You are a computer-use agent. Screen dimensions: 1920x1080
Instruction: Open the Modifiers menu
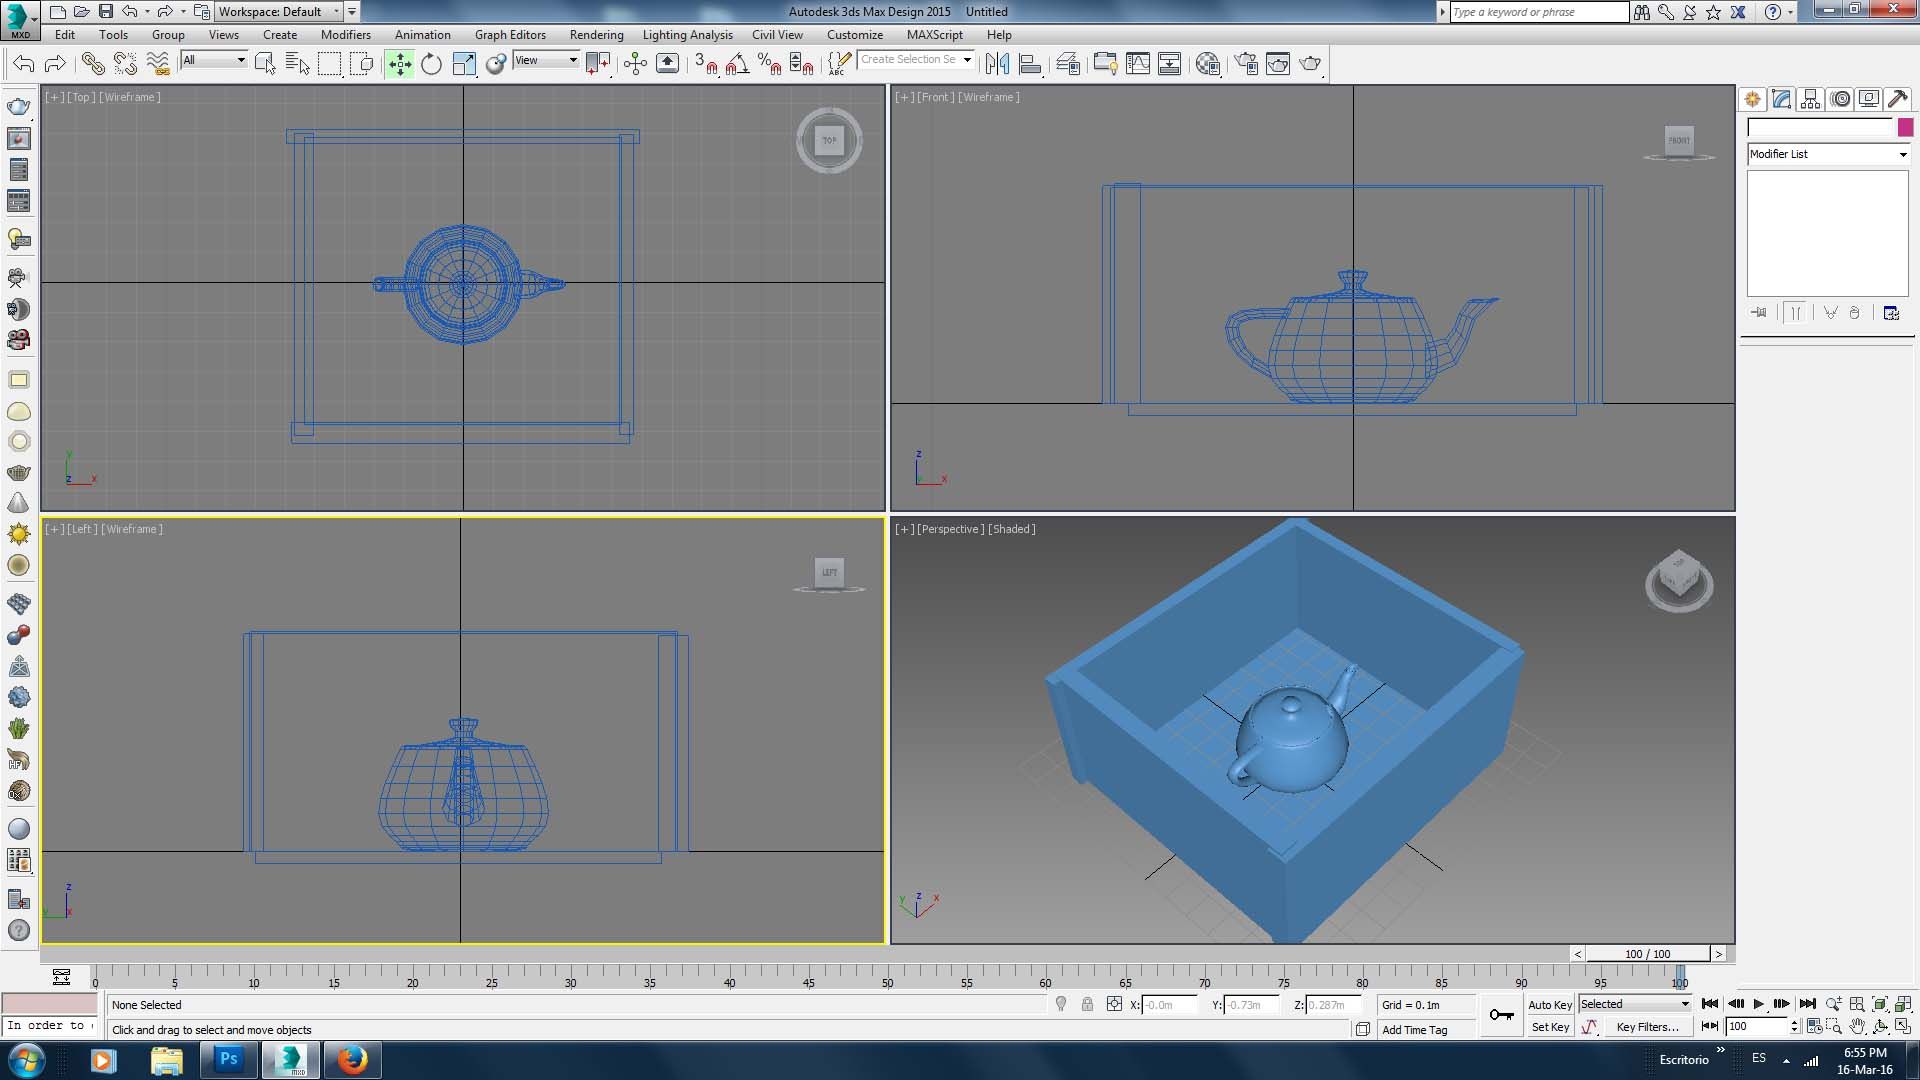point(346,34)
